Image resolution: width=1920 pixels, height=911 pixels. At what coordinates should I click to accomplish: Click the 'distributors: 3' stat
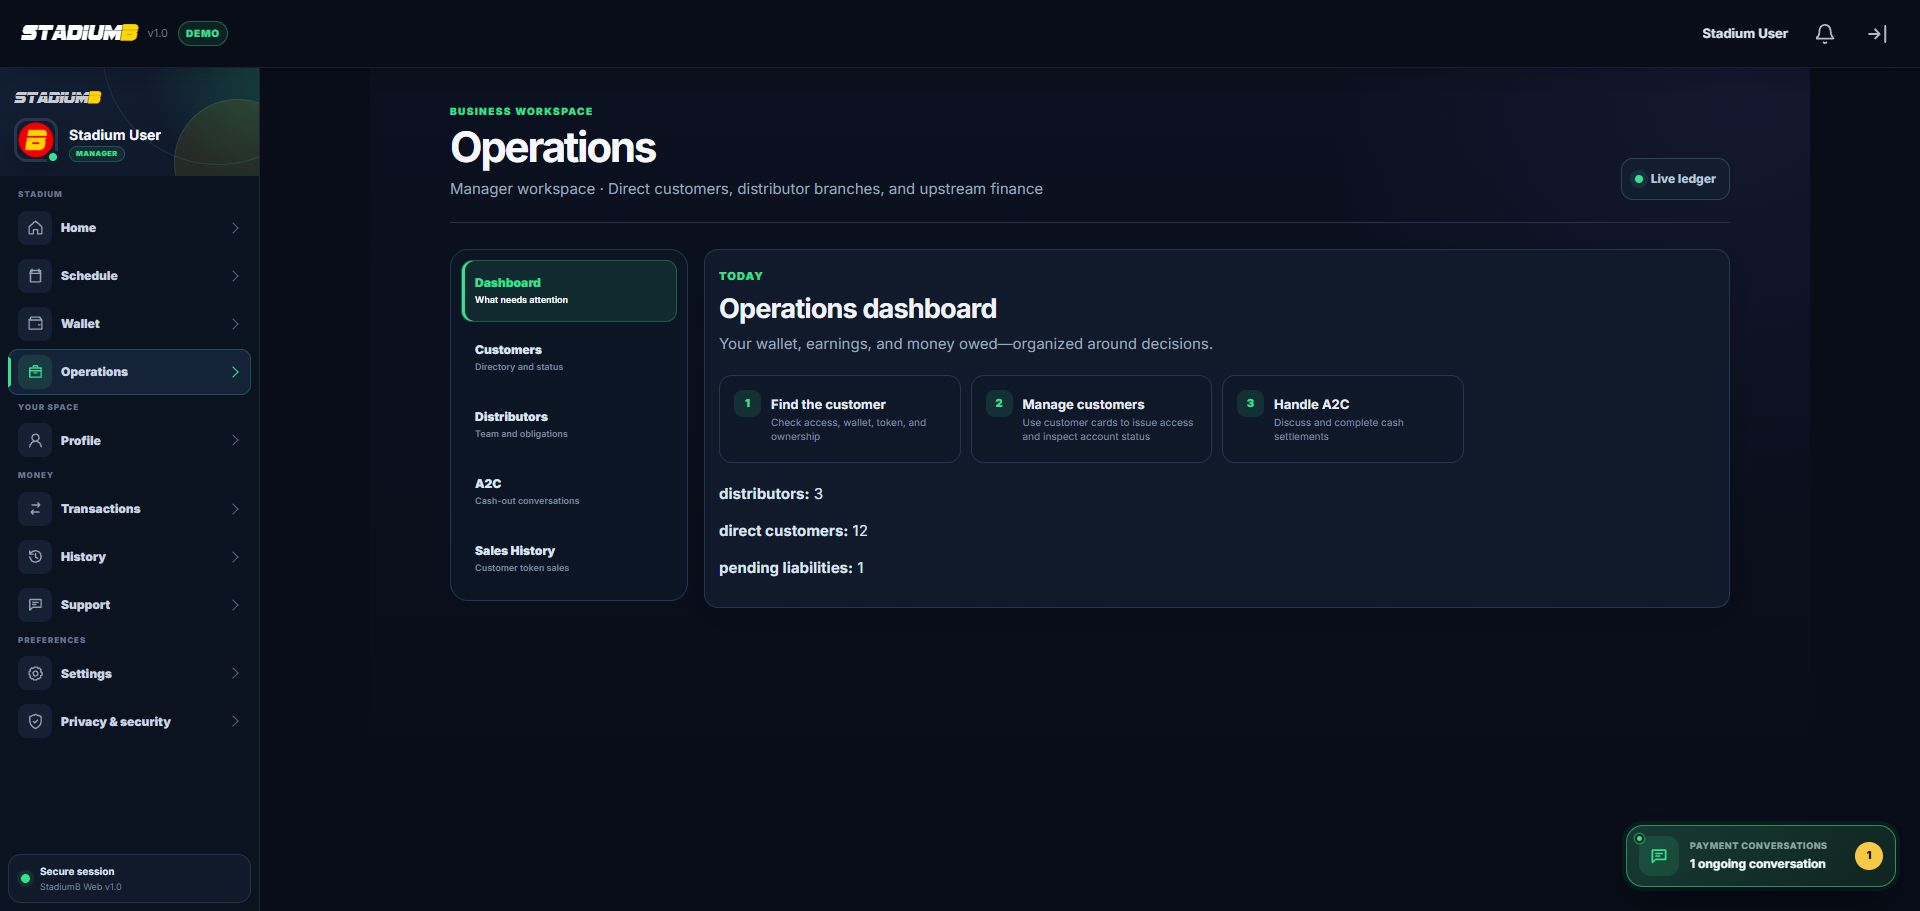pos(771,494)
